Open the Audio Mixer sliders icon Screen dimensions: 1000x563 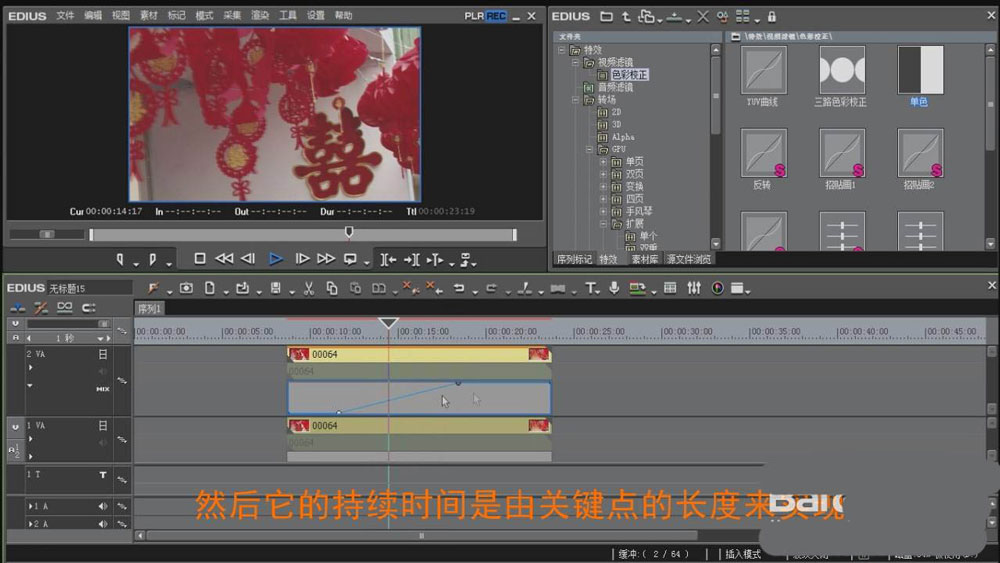pyautogui.click(x=694, y=288)
